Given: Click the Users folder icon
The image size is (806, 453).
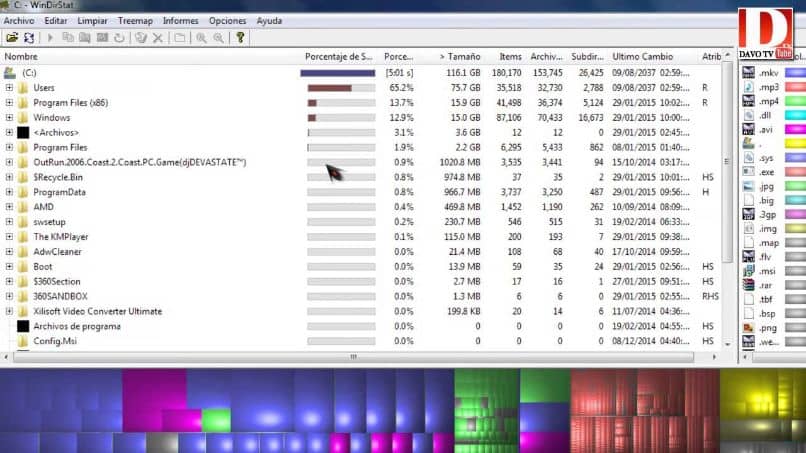Looking at the screenshot, I should pyautogui.click(x=23, y=88).
